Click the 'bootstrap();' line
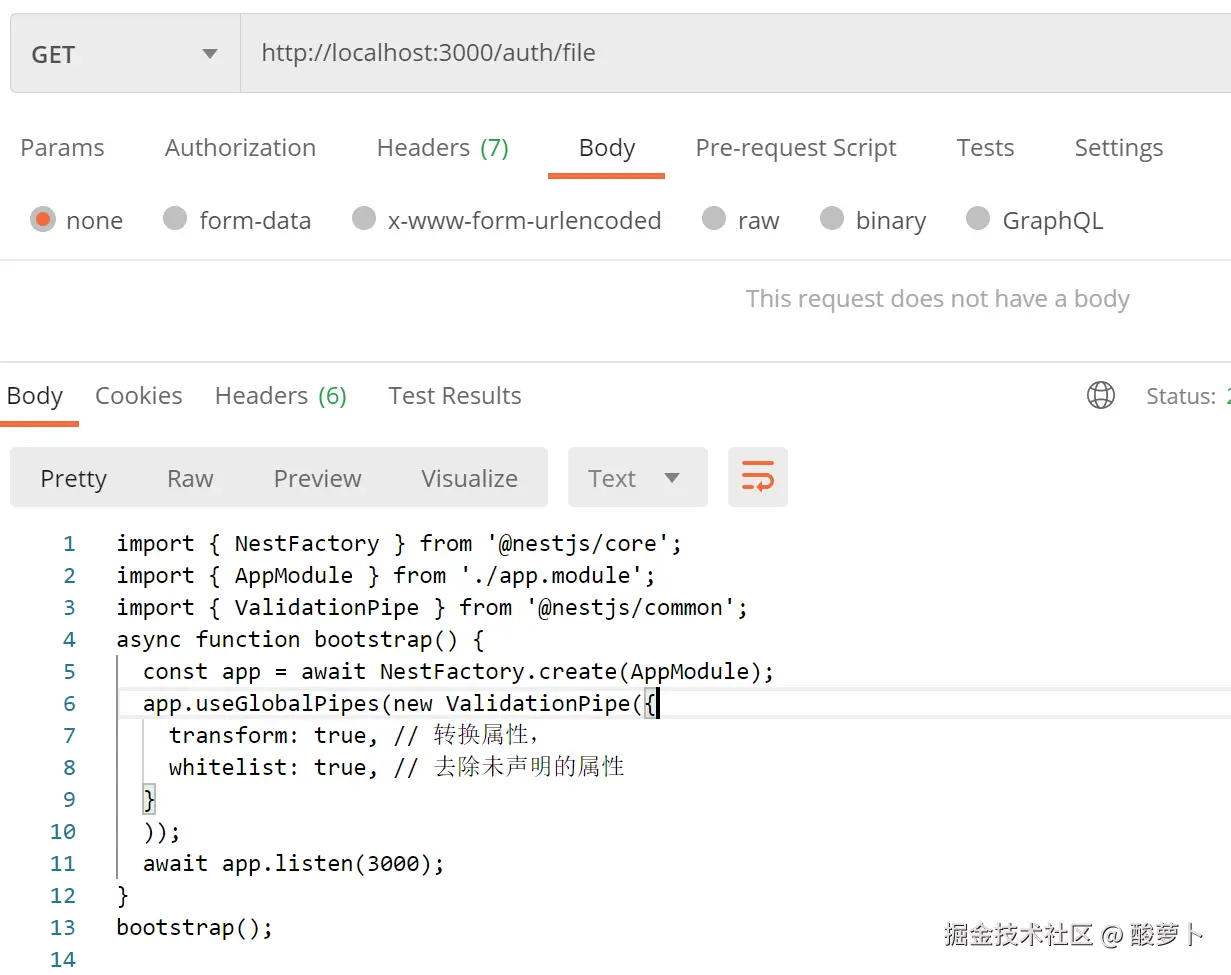The width and height of the screenshot is (1231, 975). 195,927
